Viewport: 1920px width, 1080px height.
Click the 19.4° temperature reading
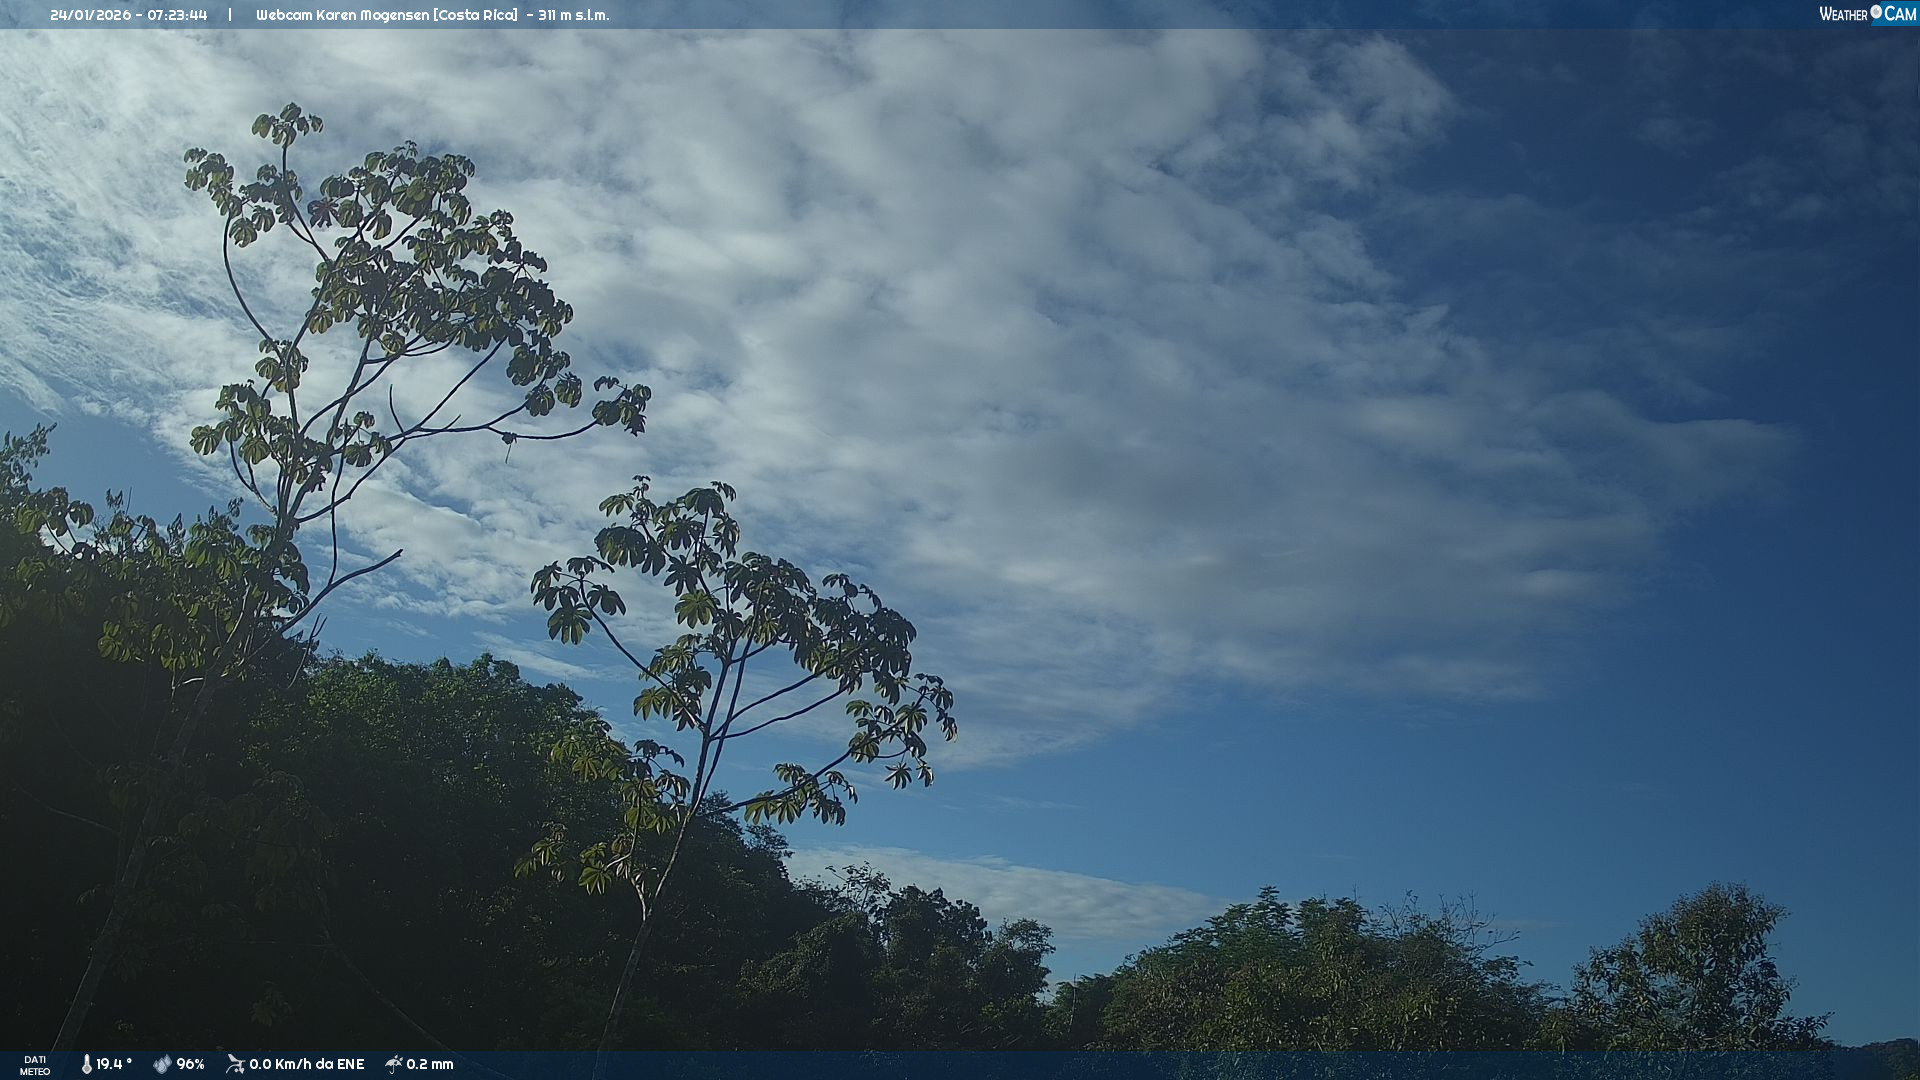114,1064
